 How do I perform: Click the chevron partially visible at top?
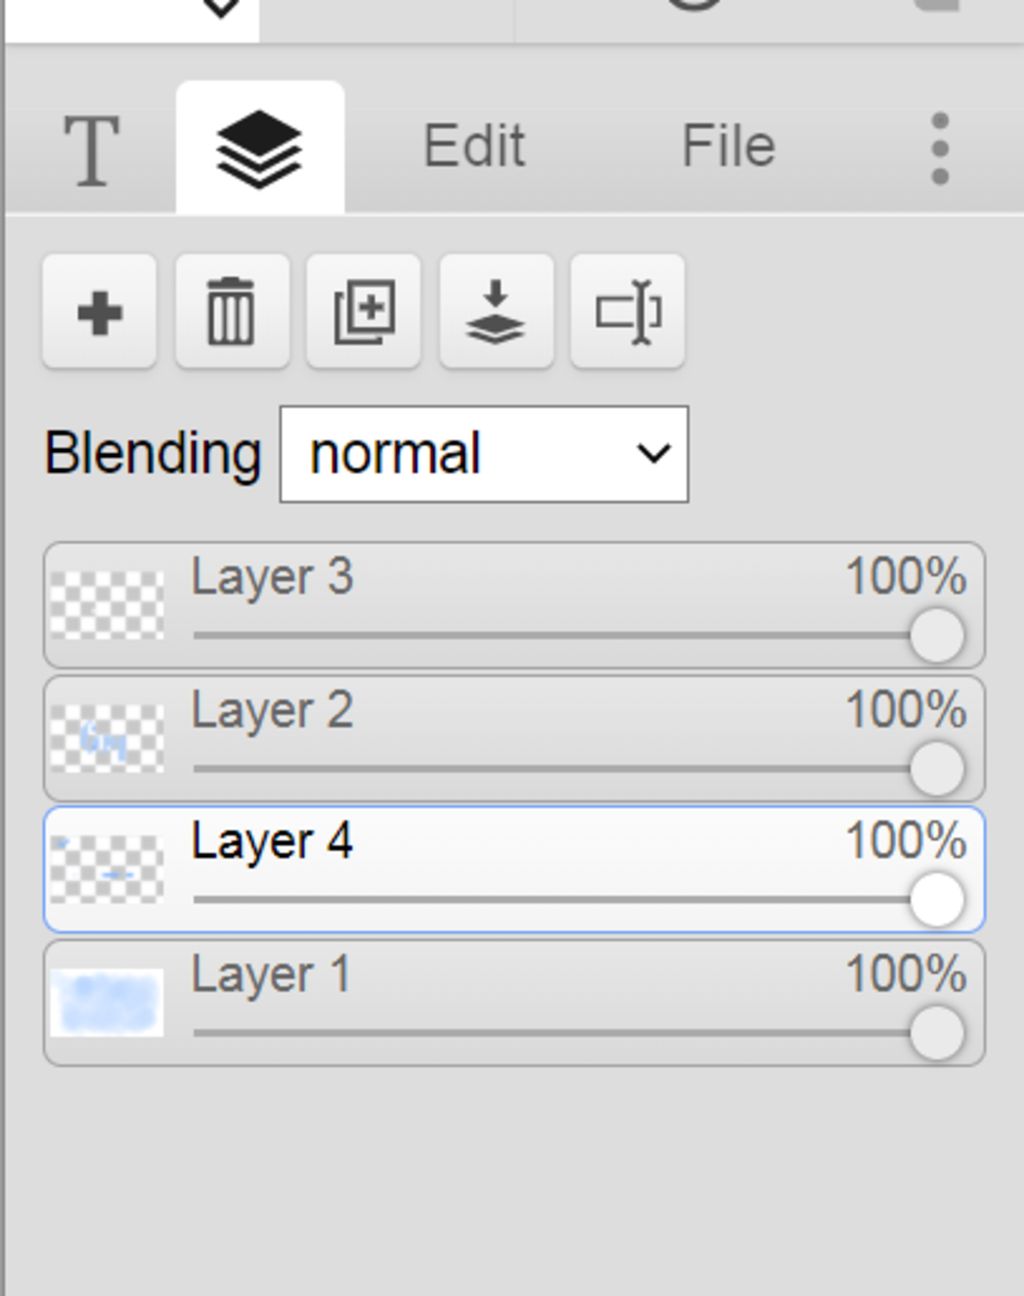click(x=221, y=9)
